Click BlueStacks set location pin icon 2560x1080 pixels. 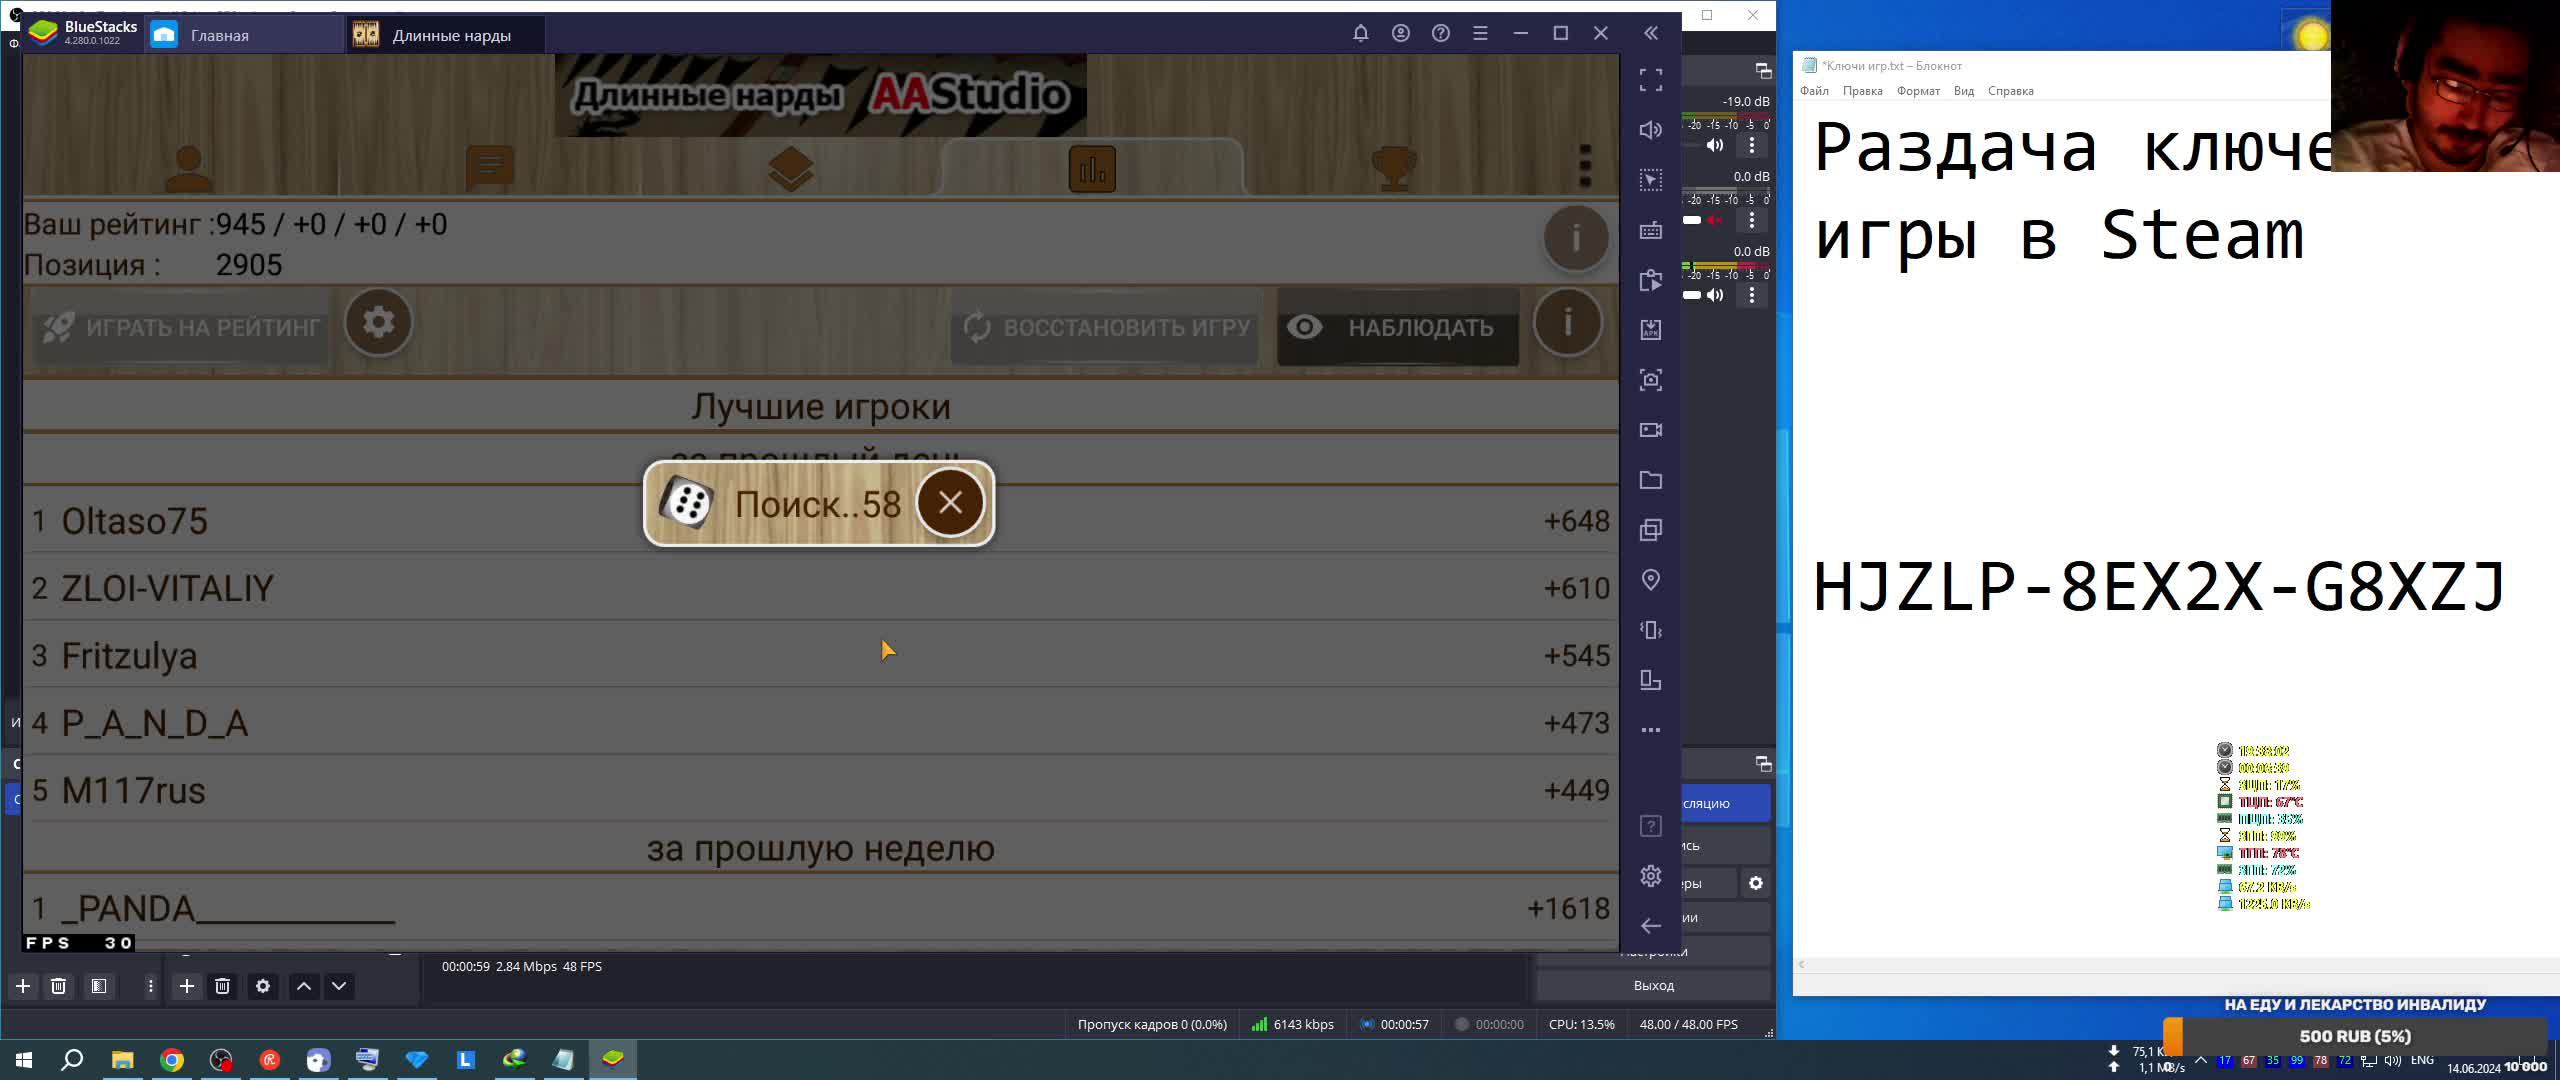click(1651, 580)
